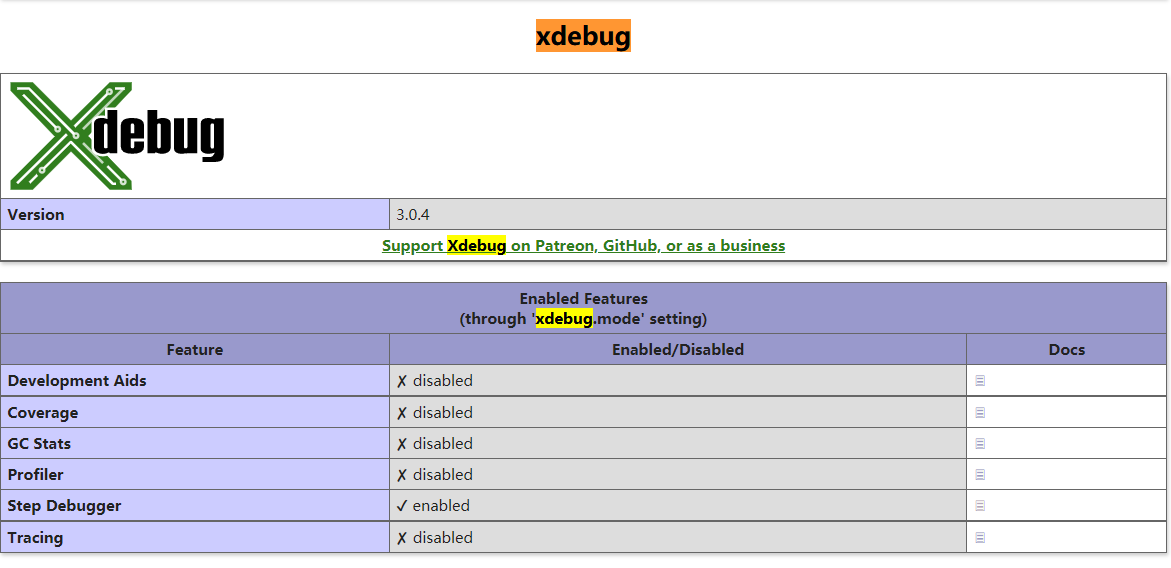1171x568 pixels.
Task: Click the enabled status for Step Debugger
Action: [433, 506]
